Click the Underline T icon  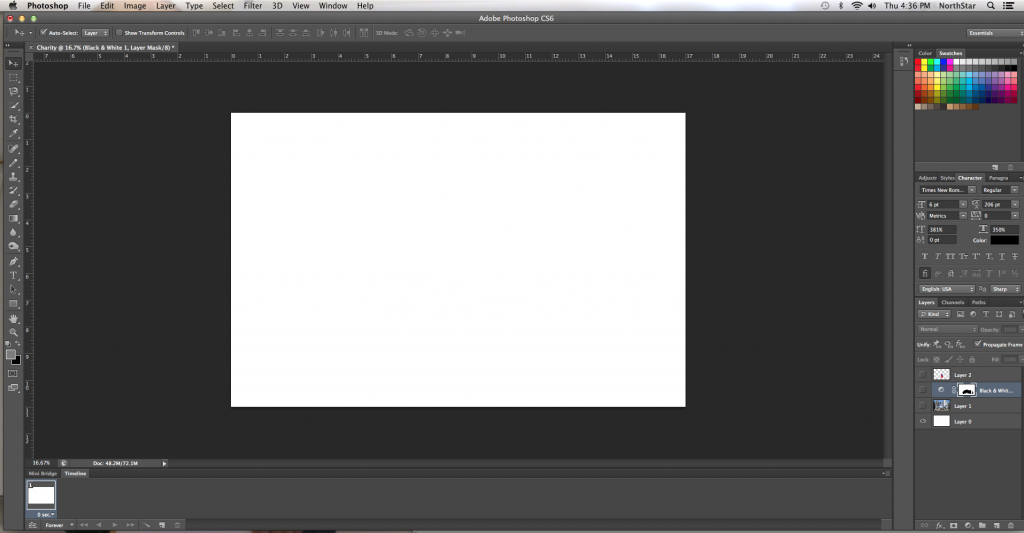pyautogui.click(x=1002, y=256)
